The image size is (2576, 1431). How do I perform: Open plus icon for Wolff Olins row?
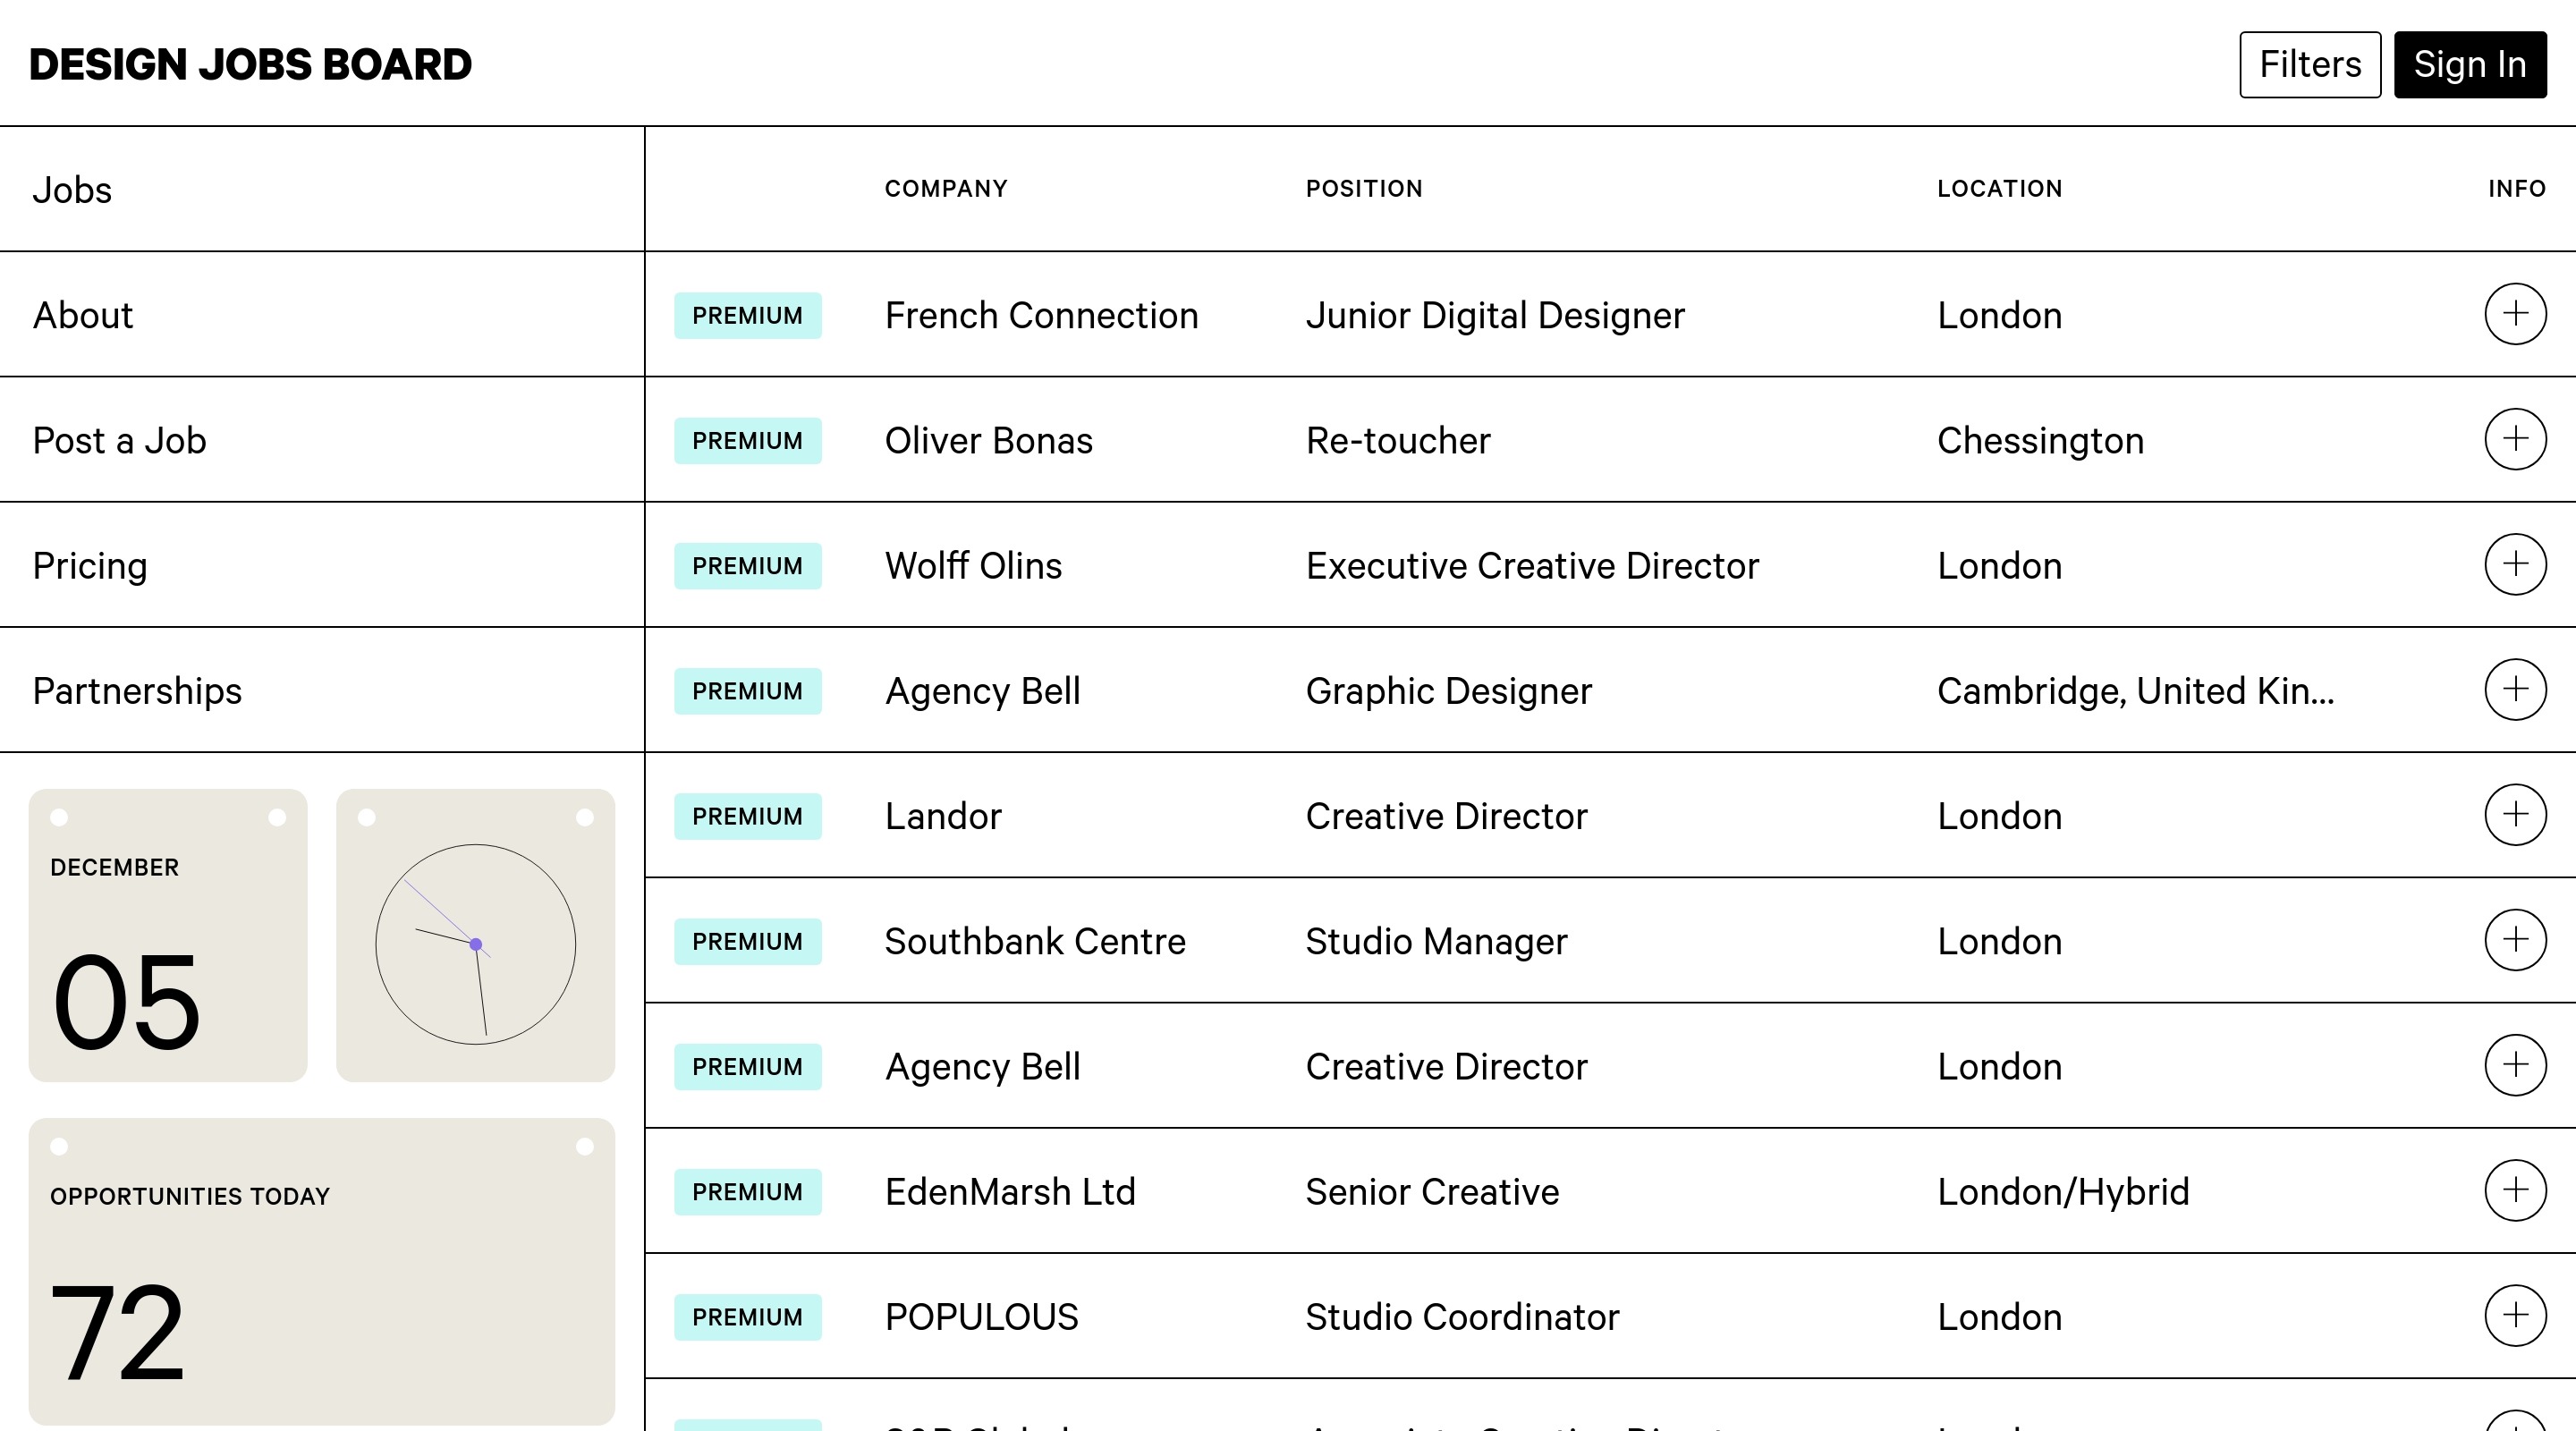coord(2515,564)
